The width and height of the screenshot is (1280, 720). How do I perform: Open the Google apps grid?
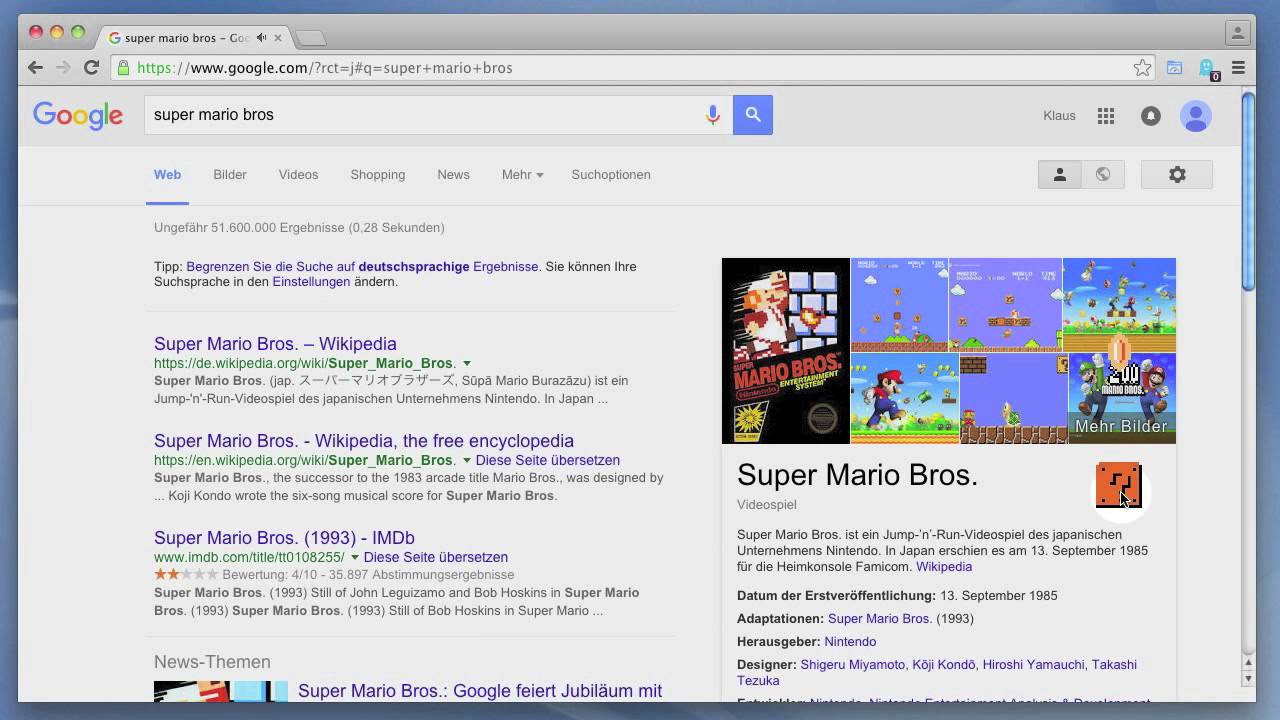point(1105,116)
